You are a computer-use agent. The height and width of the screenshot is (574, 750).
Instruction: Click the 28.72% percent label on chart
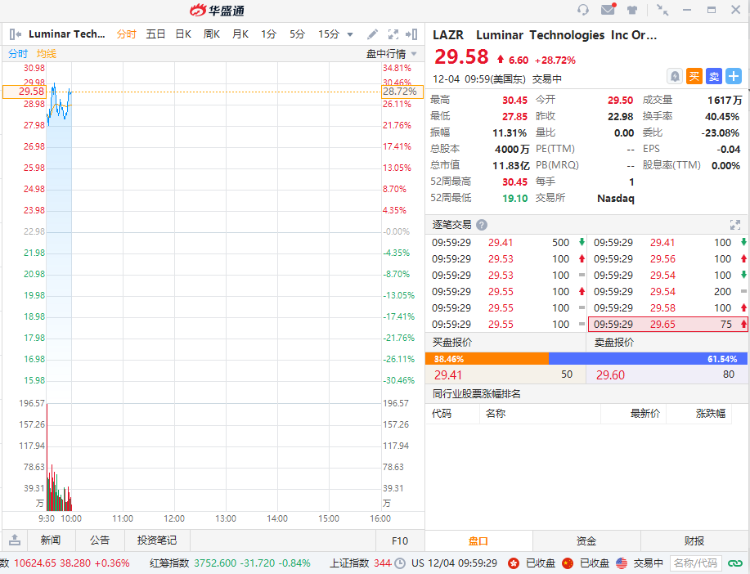pos(402,91)
